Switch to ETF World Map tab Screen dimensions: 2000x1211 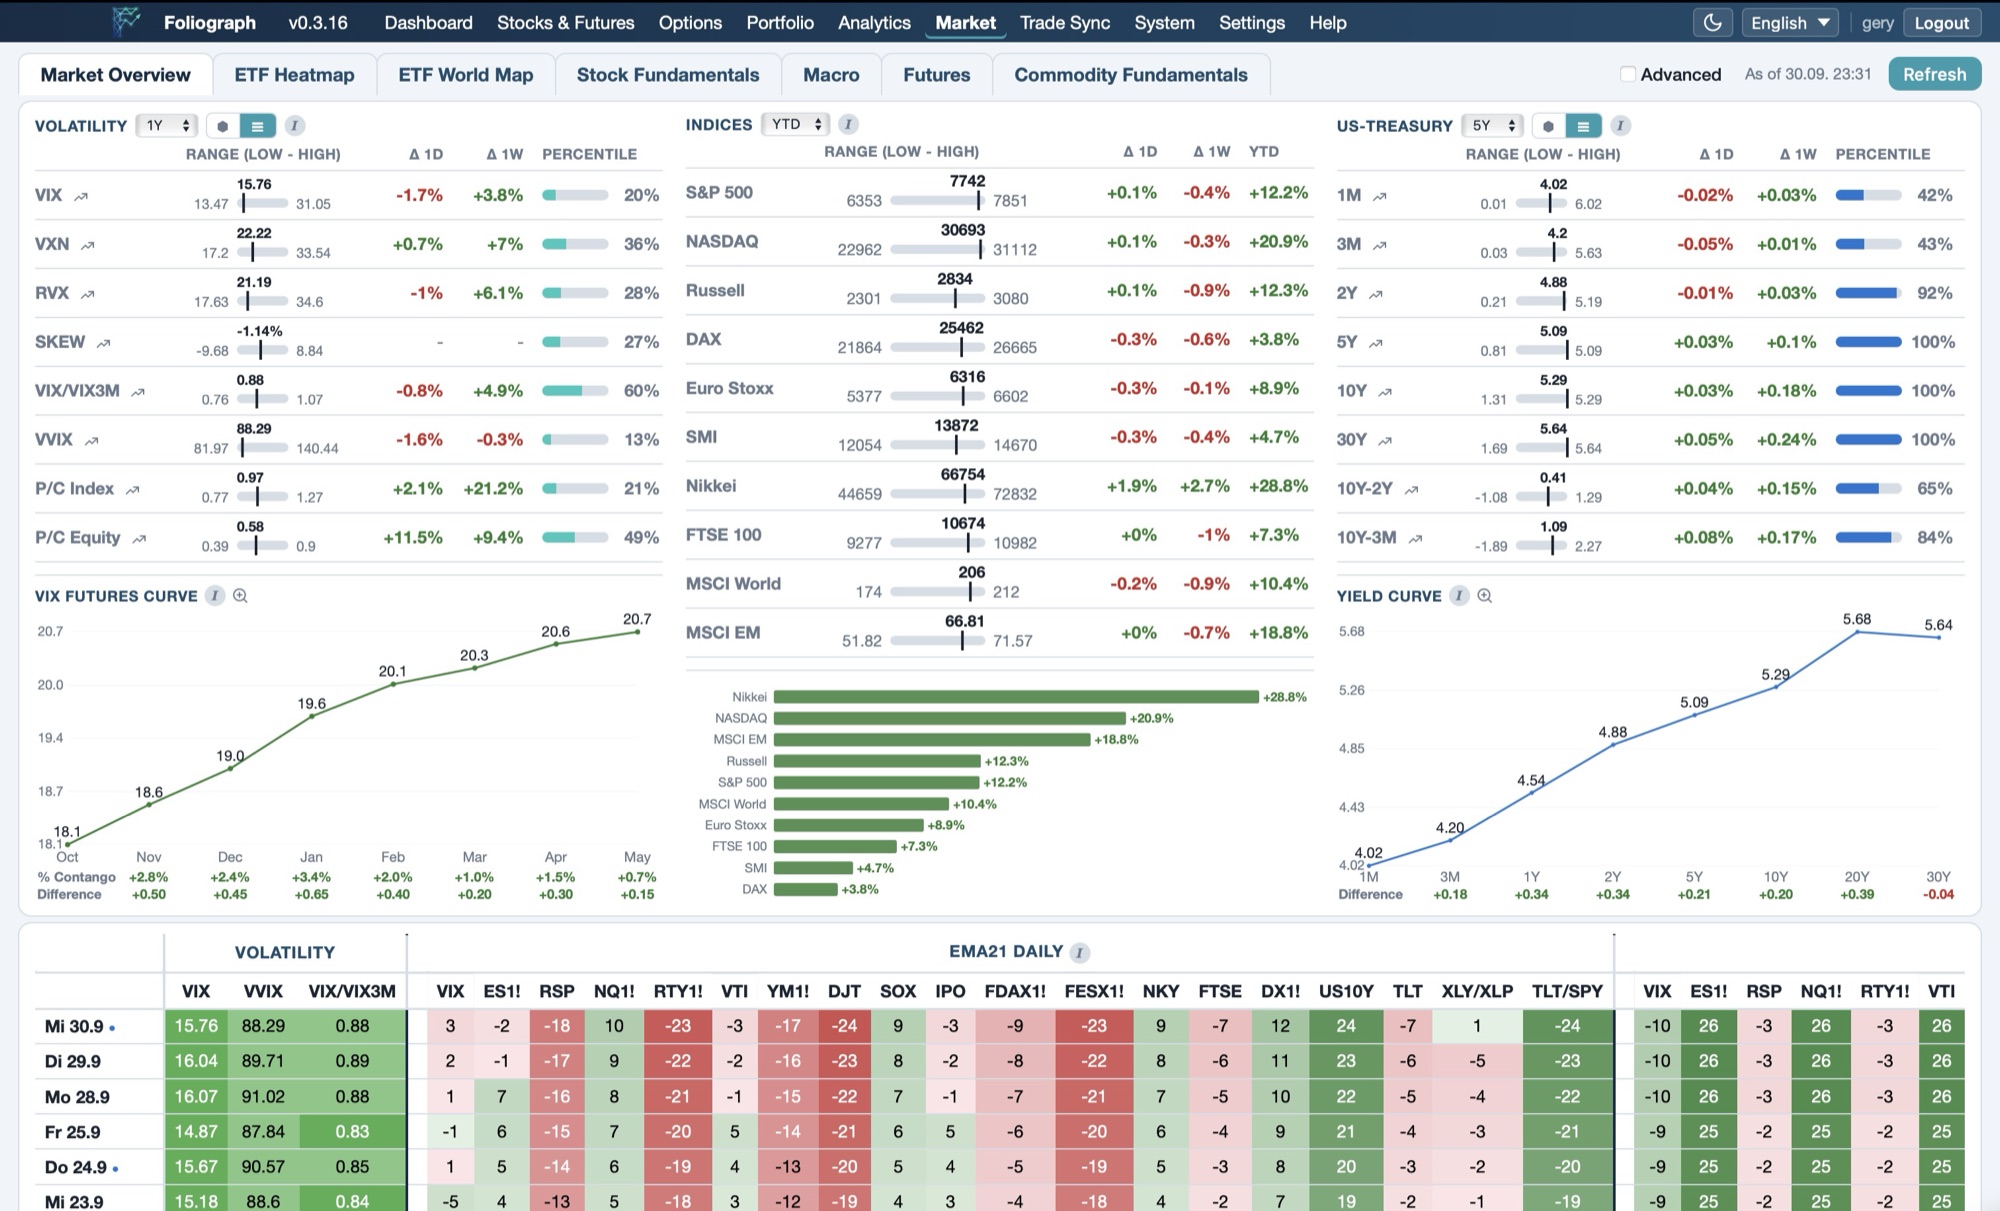(x=466, y=75)
